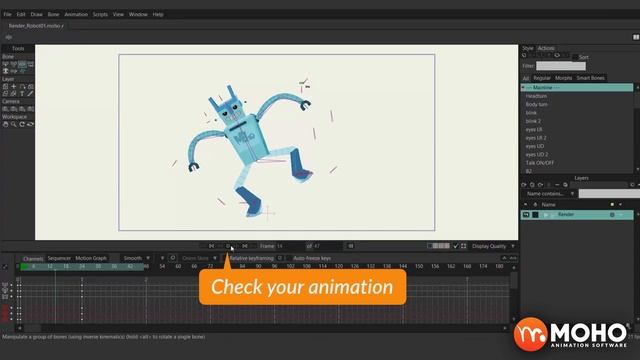
Task: Click the Render_Robot01 document tab
Action: (x=36, y=26)
